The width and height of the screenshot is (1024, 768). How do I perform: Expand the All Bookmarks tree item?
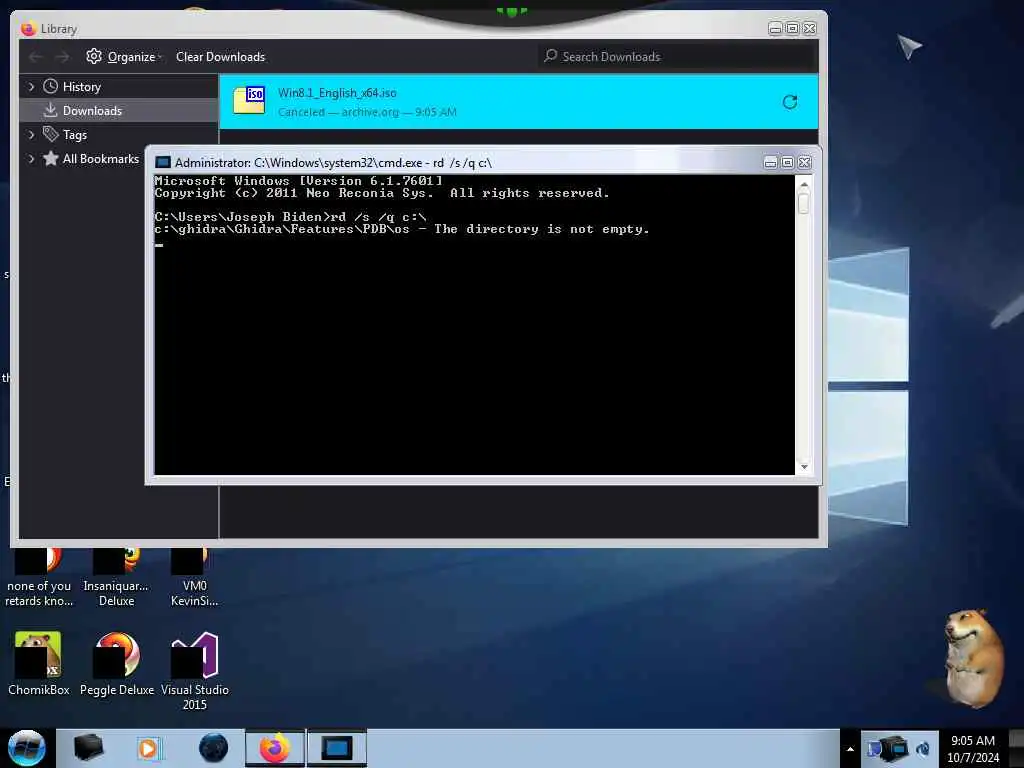(x=31, y=159)
